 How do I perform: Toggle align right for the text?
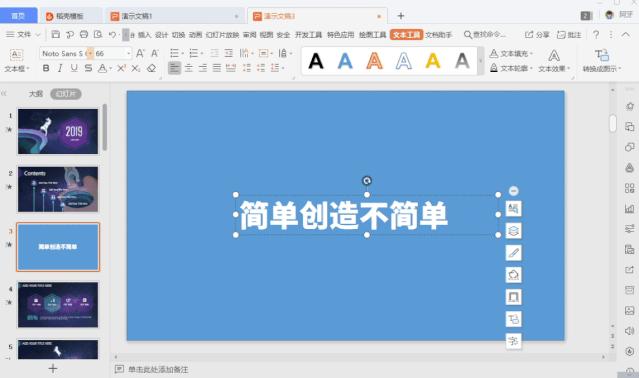[203, 68]
